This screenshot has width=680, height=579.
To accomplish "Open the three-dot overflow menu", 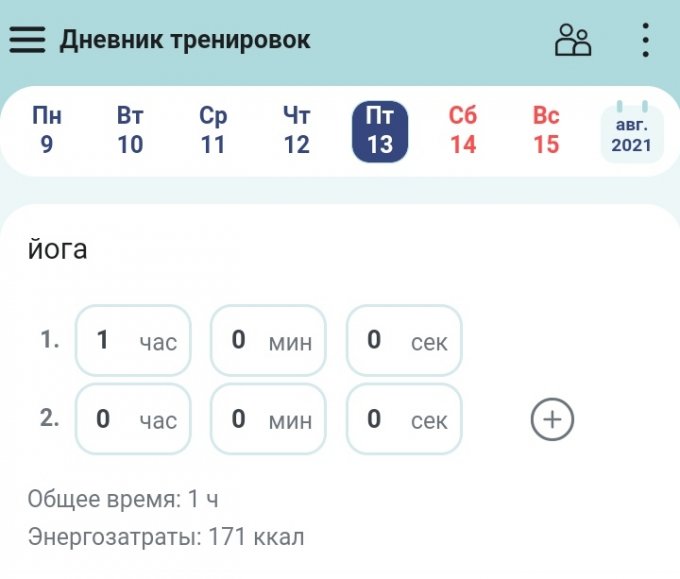I will click(x=646, y=40).
